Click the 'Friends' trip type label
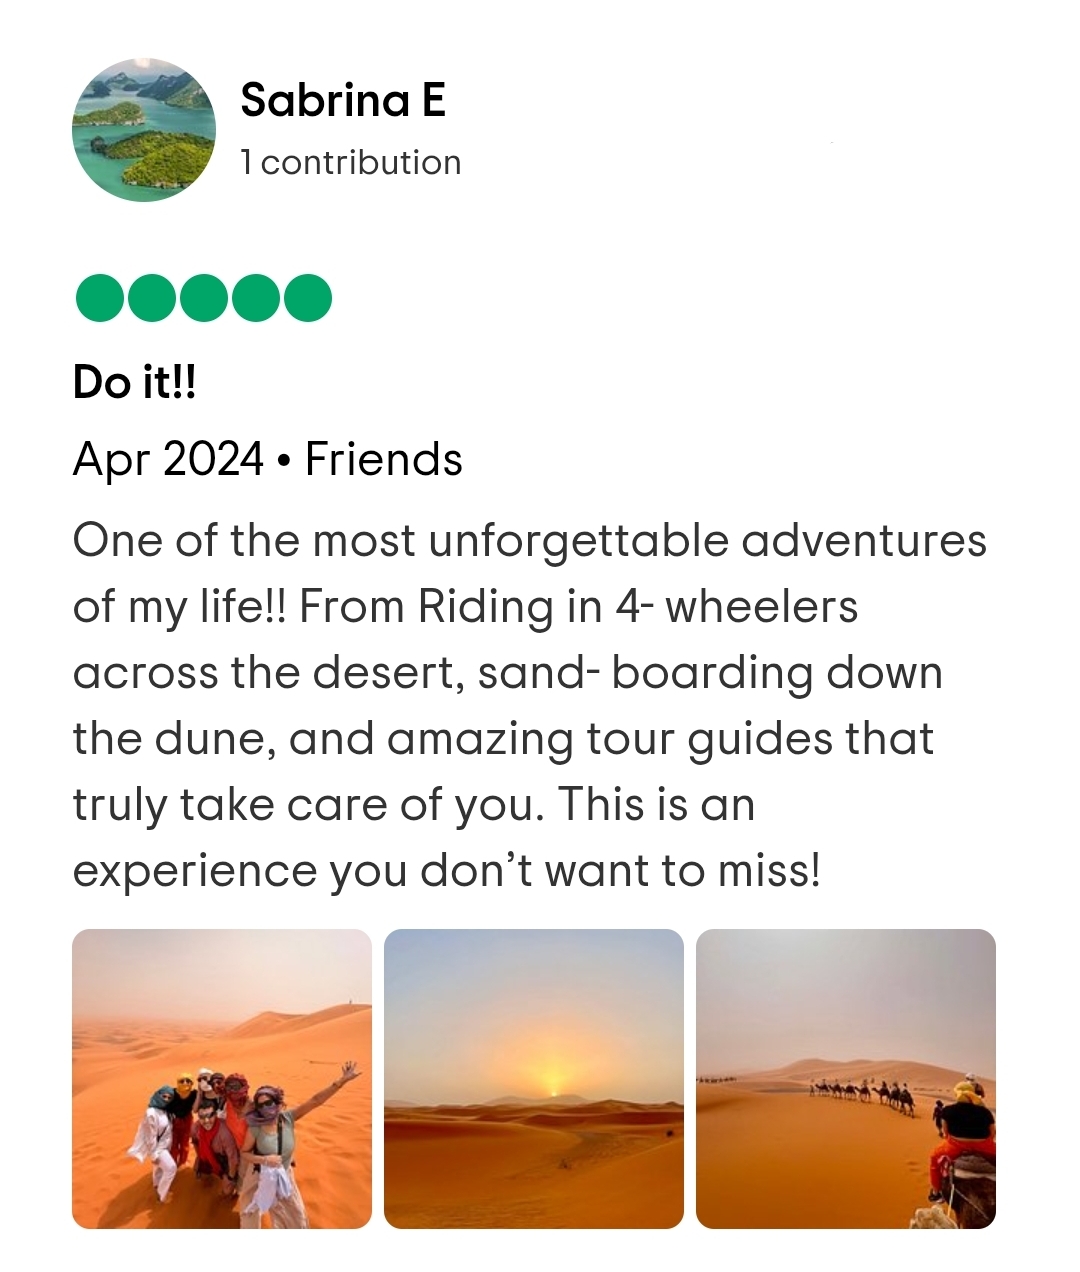 [x=384, y=459]
